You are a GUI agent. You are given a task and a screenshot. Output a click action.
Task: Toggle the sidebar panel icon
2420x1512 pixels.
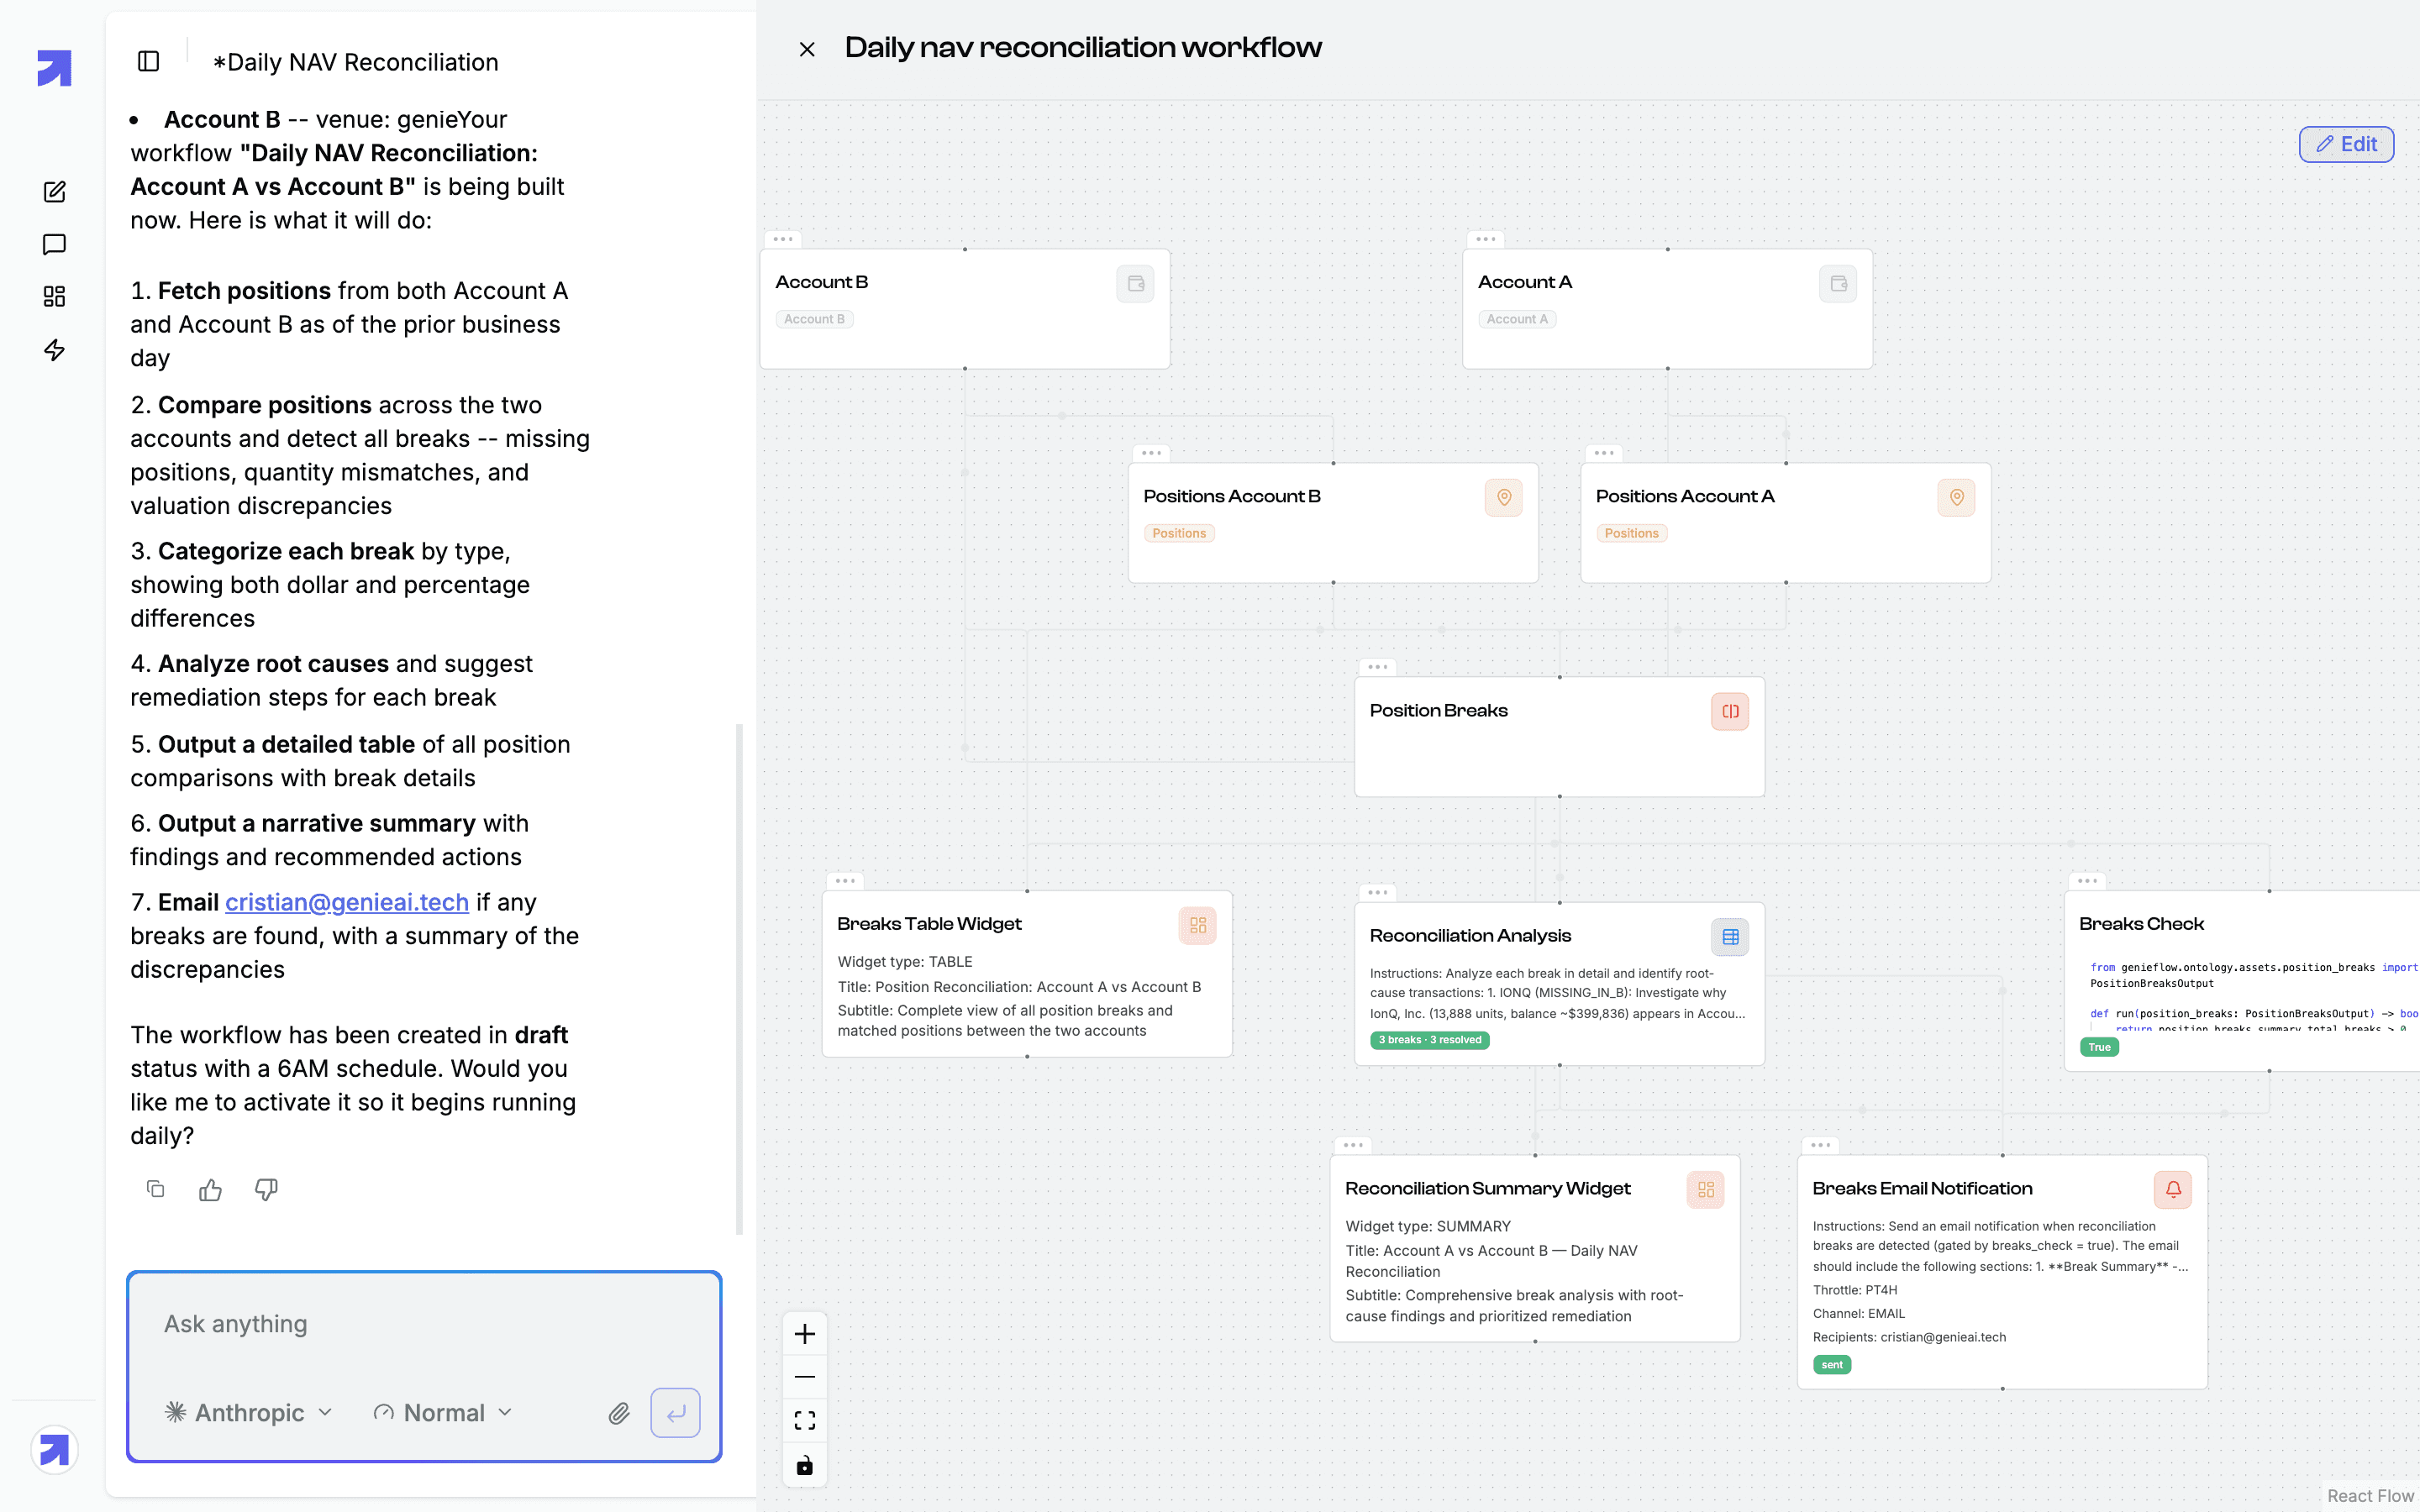[x=148, y=61]
